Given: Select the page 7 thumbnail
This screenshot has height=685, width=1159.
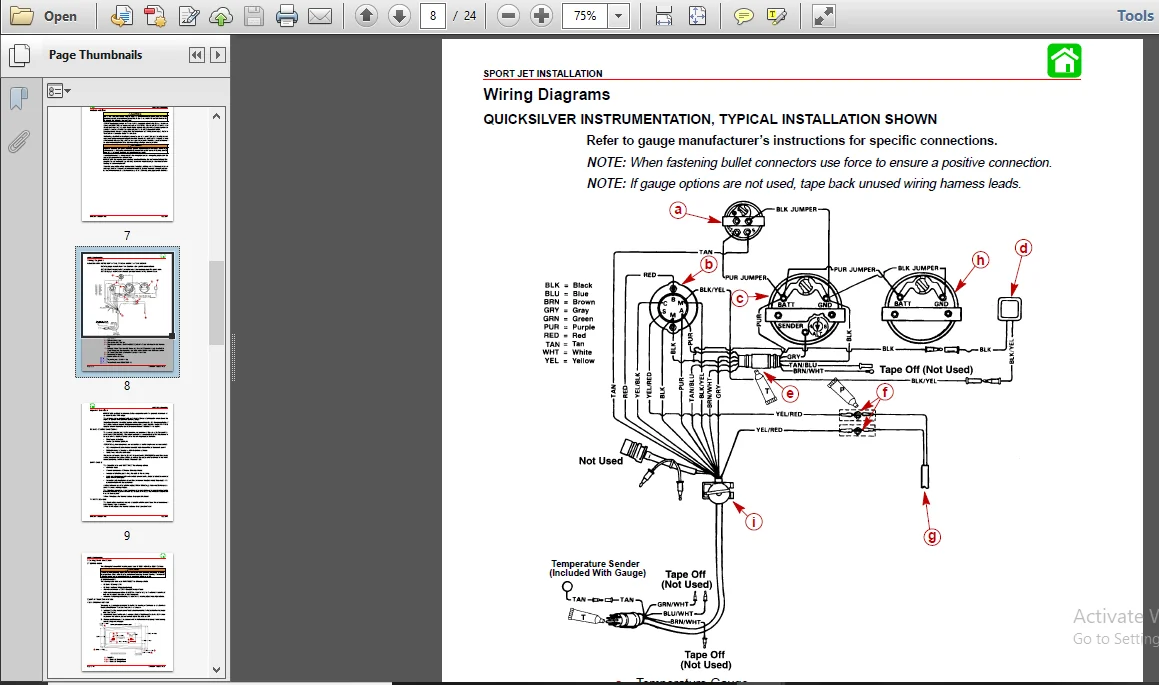Looking at the screenshot, I should point(127,163).
